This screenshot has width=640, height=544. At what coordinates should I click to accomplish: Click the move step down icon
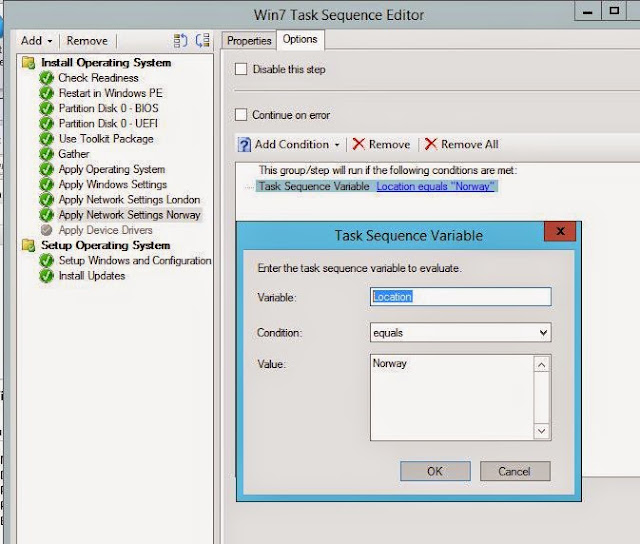coord(202,40)
